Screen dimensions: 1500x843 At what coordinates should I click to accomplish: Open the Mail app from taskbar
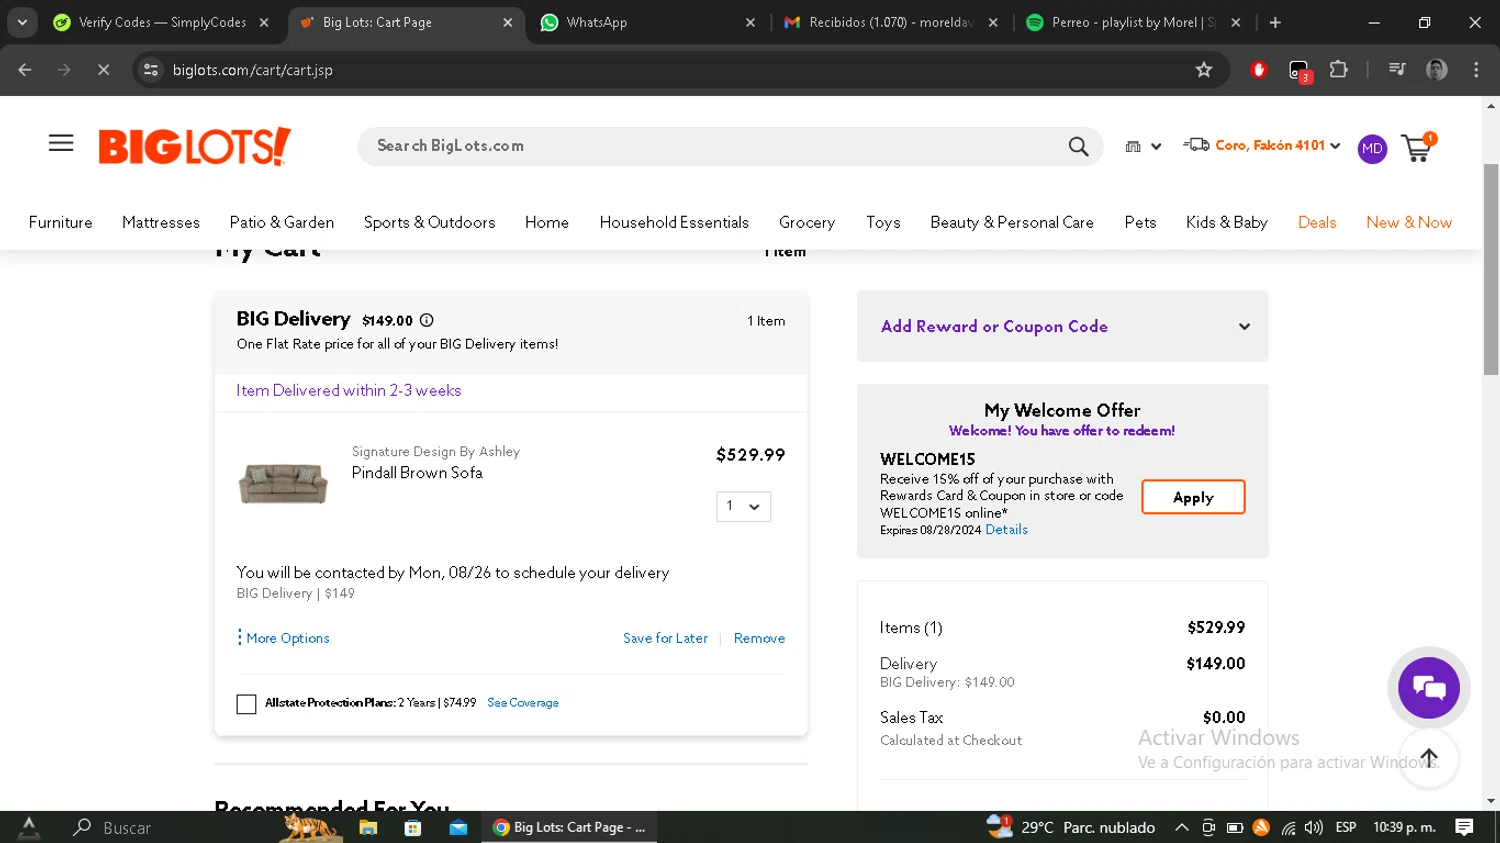458,828
